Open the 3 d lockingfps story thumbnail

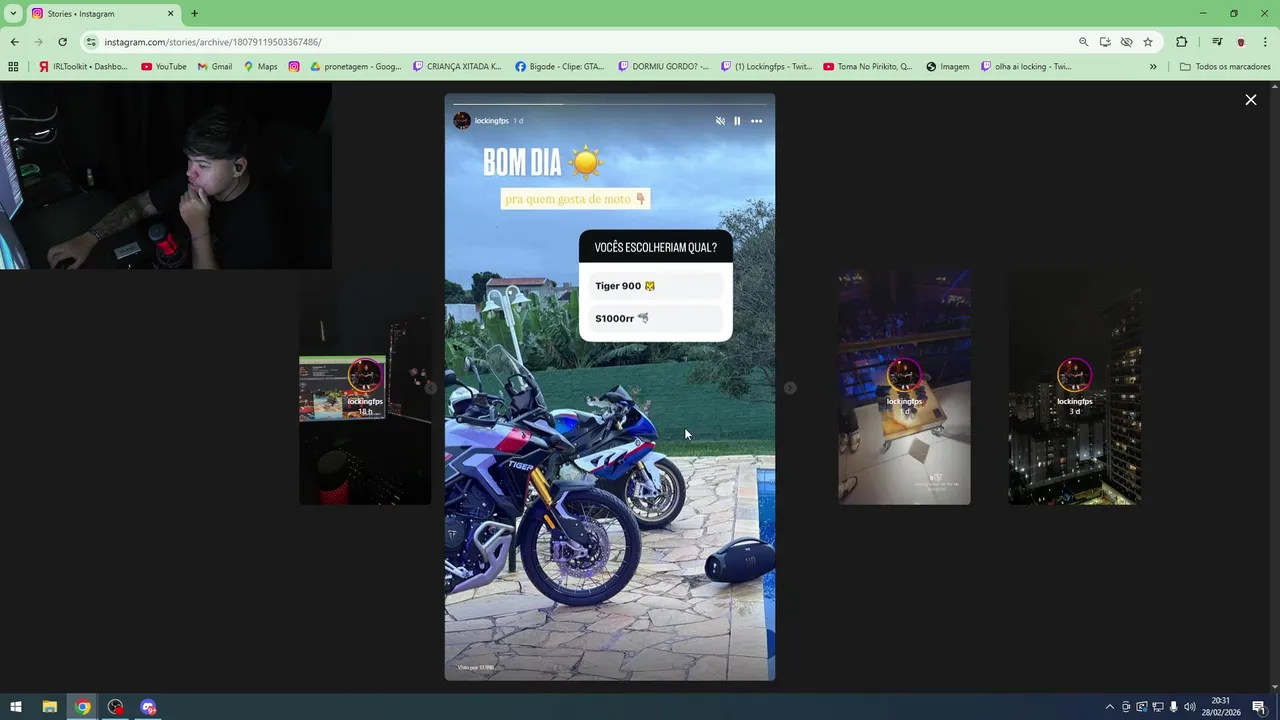tap(1074, 388)
